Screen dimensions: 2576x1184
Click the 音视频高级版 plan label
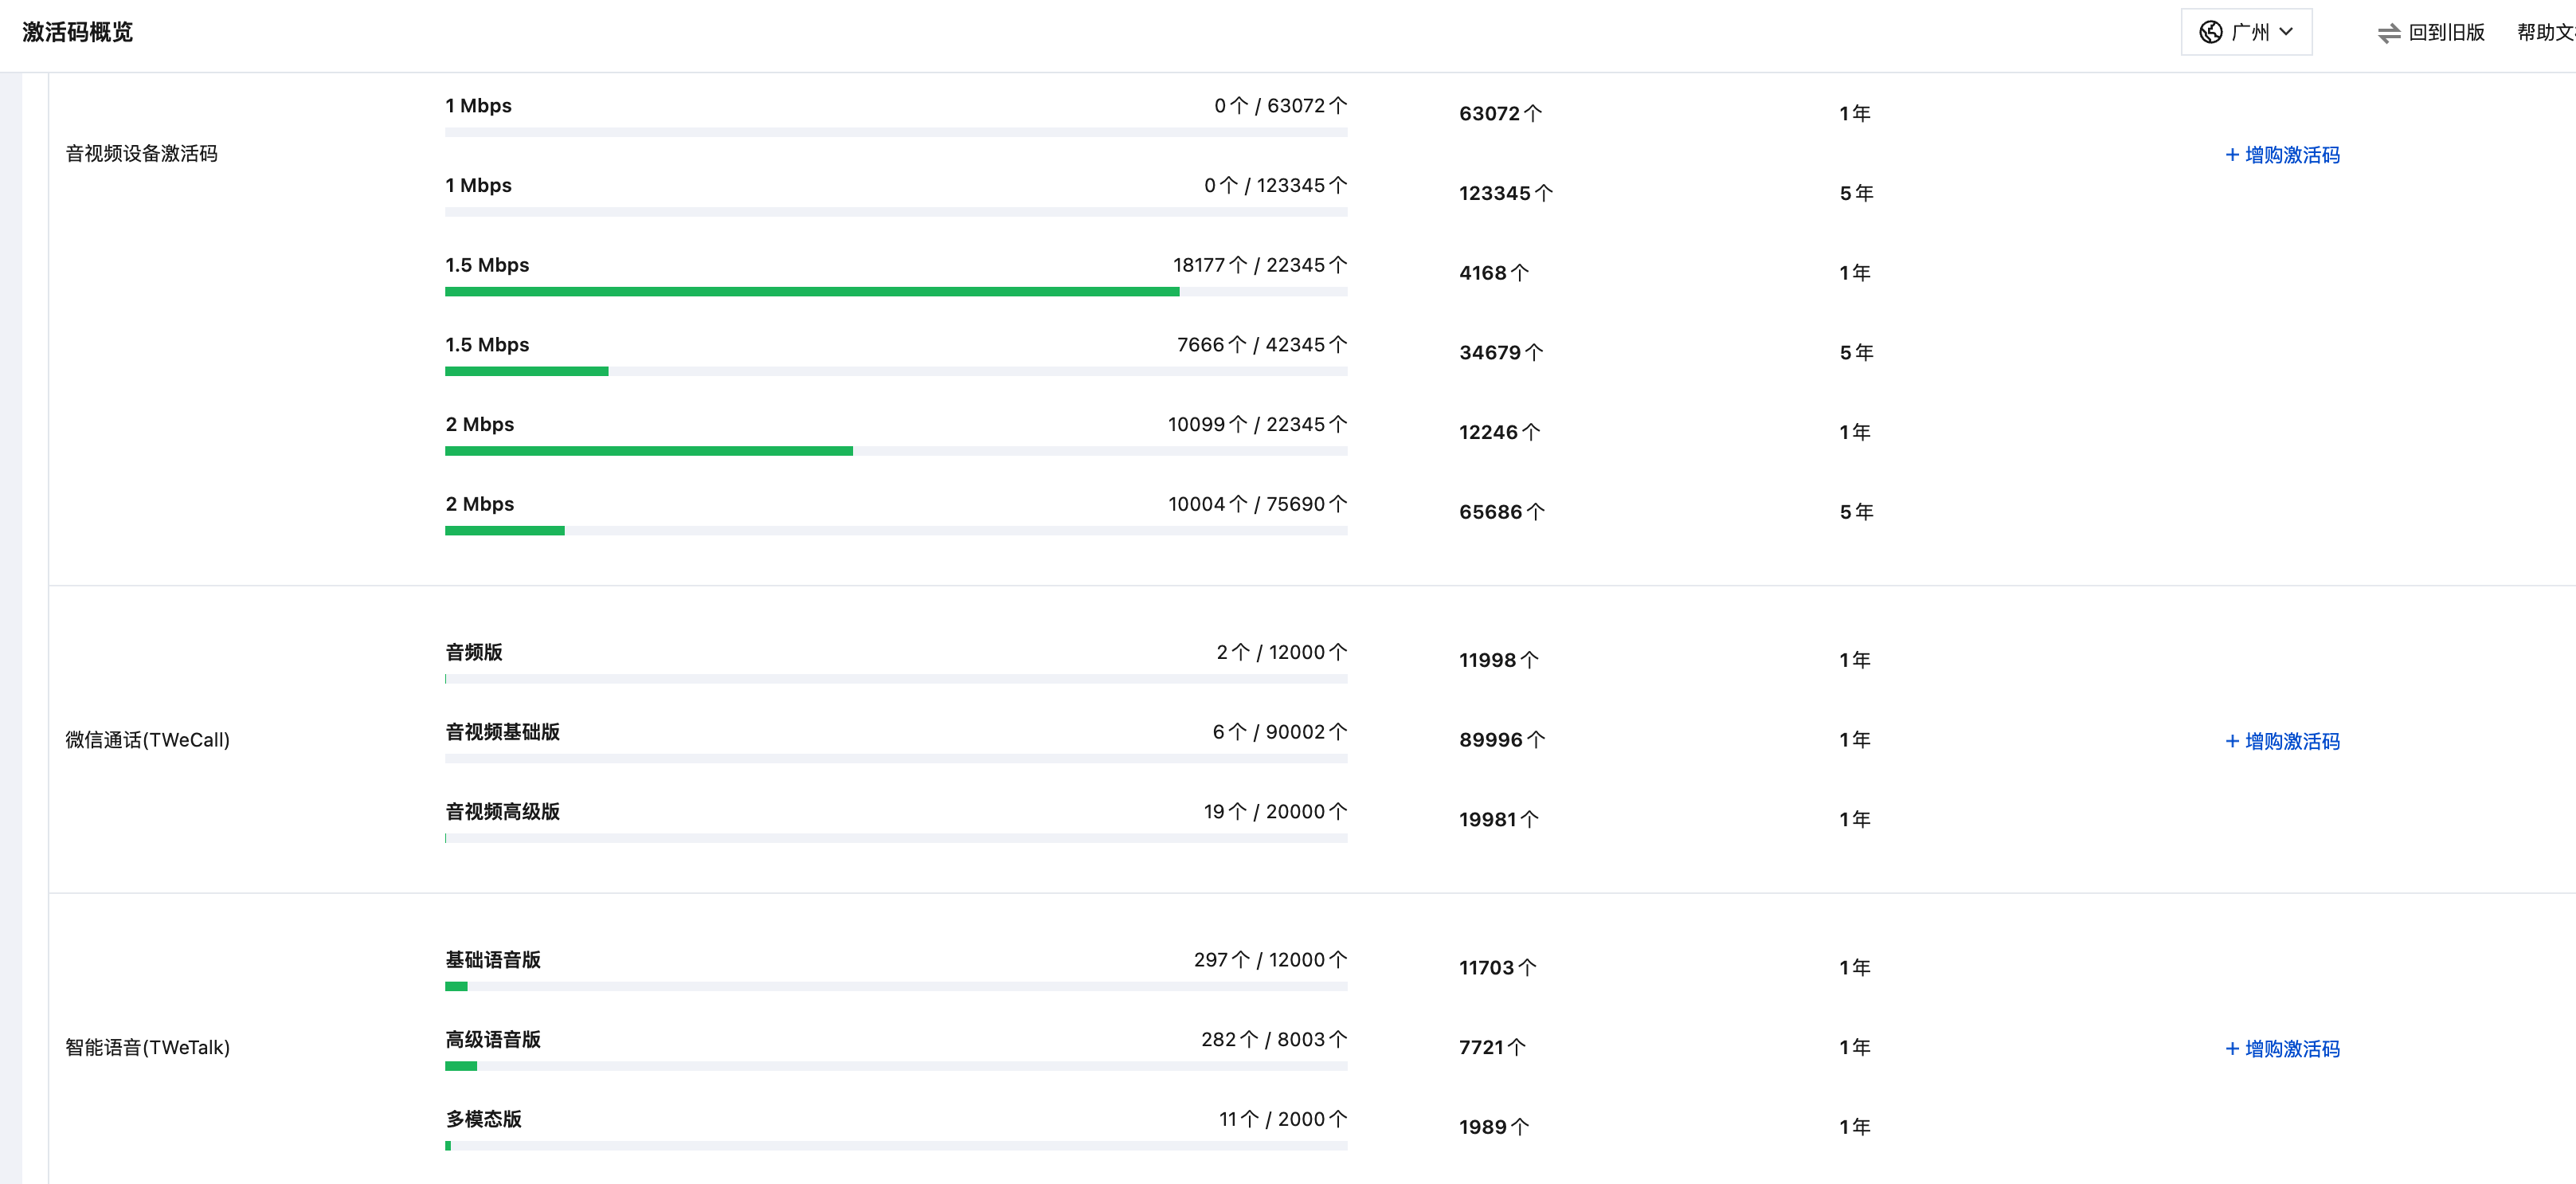(x=502, y=811)
